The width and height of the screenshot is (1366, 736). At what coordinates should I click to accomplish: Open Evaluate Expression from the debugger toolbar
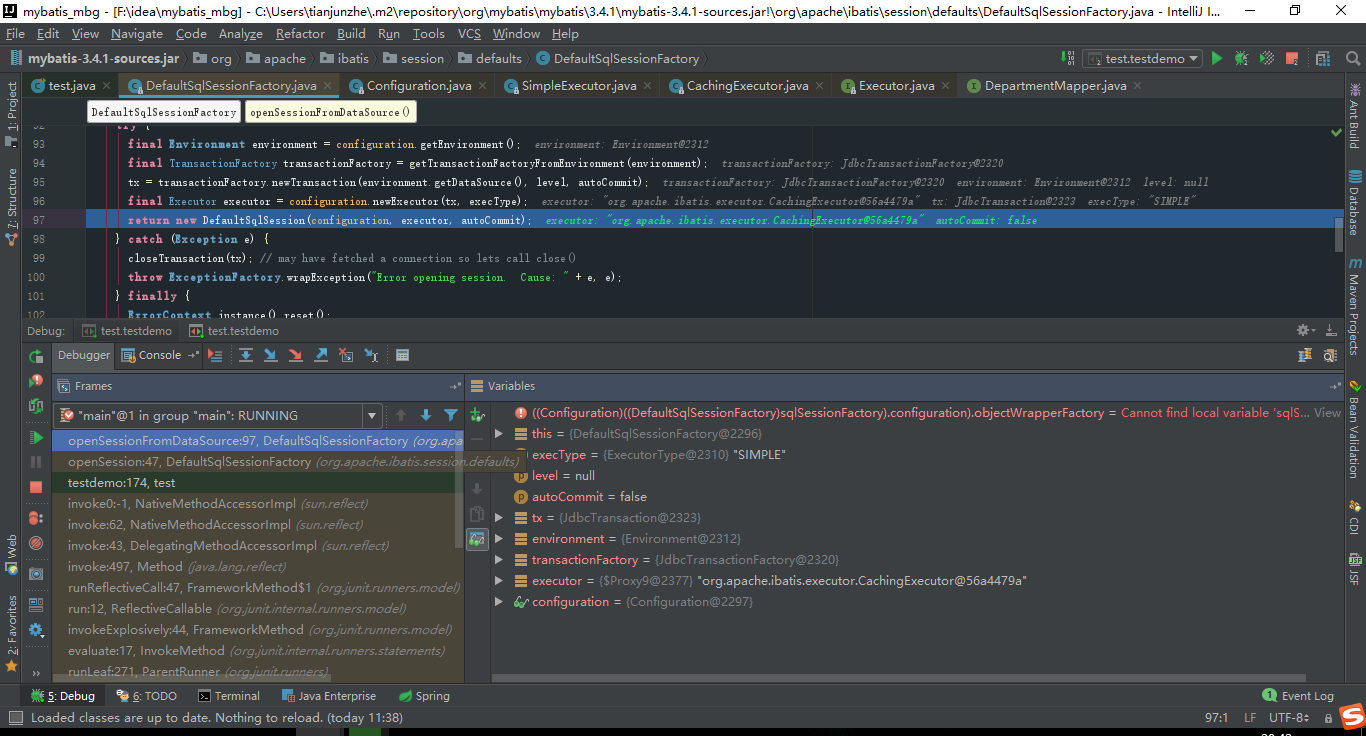coord(403,355)
